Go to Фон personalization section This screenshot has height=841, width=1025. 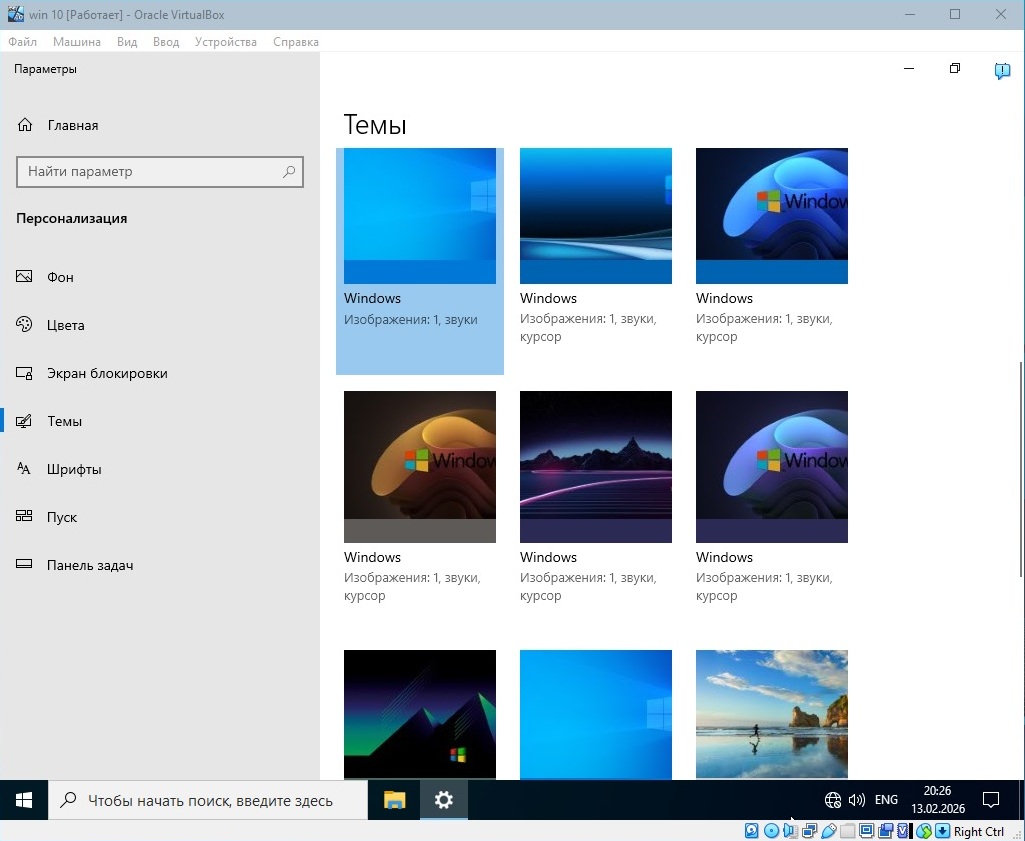coord(60,277)
